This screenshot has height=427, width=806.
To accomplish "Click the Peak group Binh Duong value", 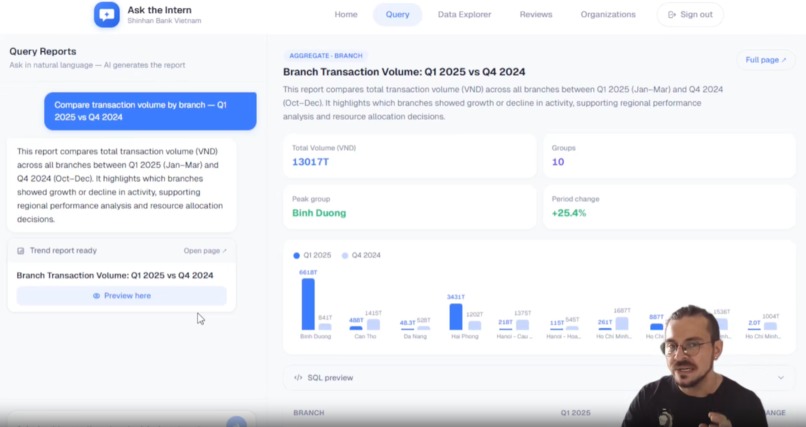I will coord(319,213).
